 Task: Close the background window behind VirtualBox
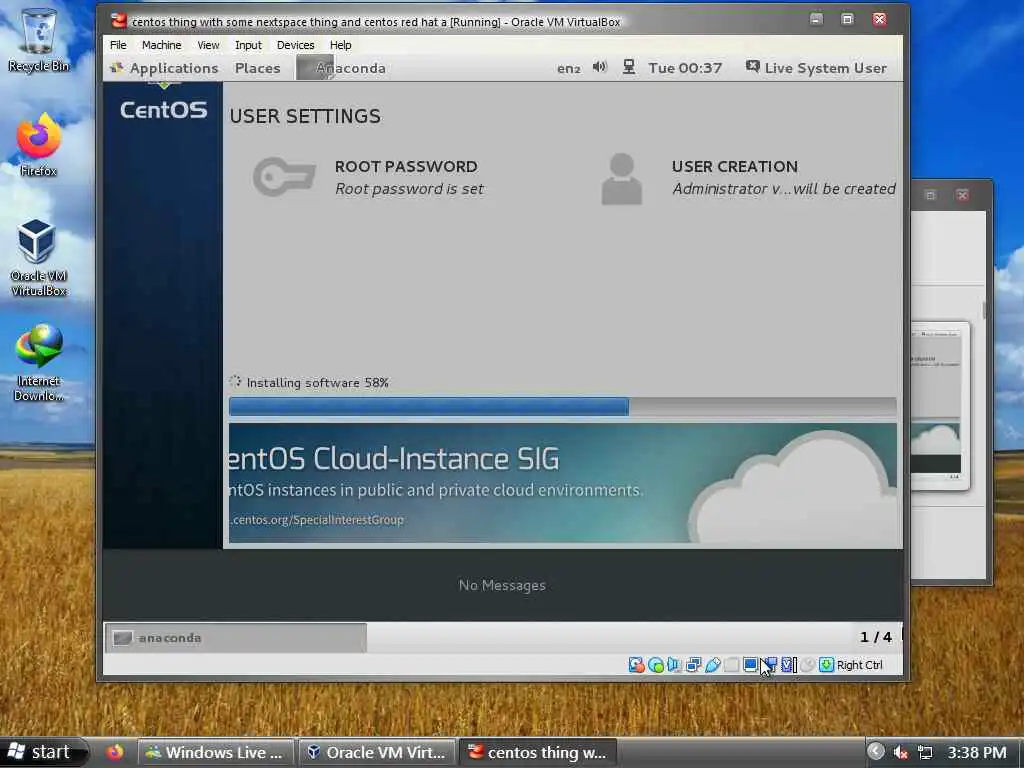pos(963,195)
